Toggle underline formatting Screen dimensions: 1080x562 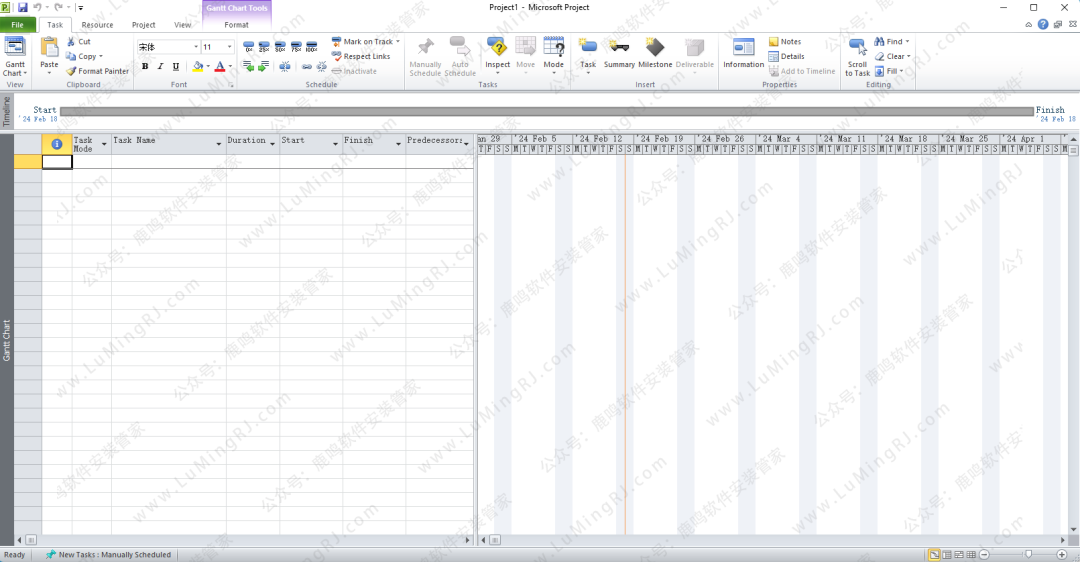(x=176, y=67)
